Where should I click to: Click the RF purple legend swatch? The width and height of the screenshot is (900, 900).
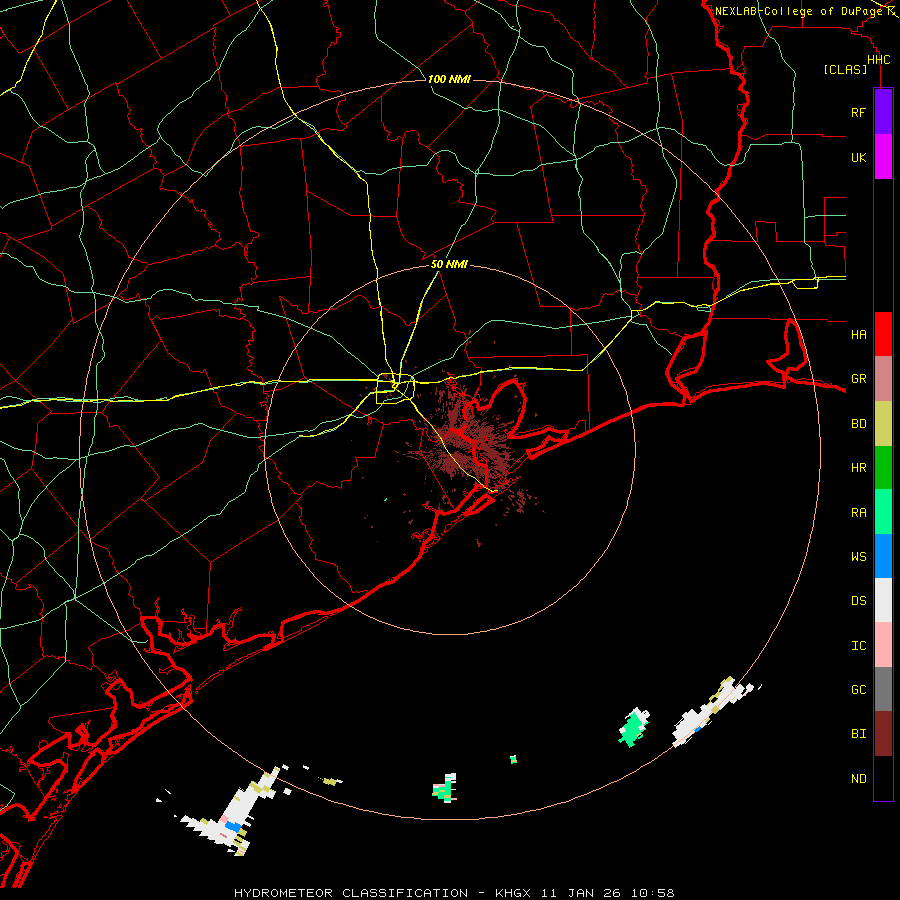coord(883,112)
